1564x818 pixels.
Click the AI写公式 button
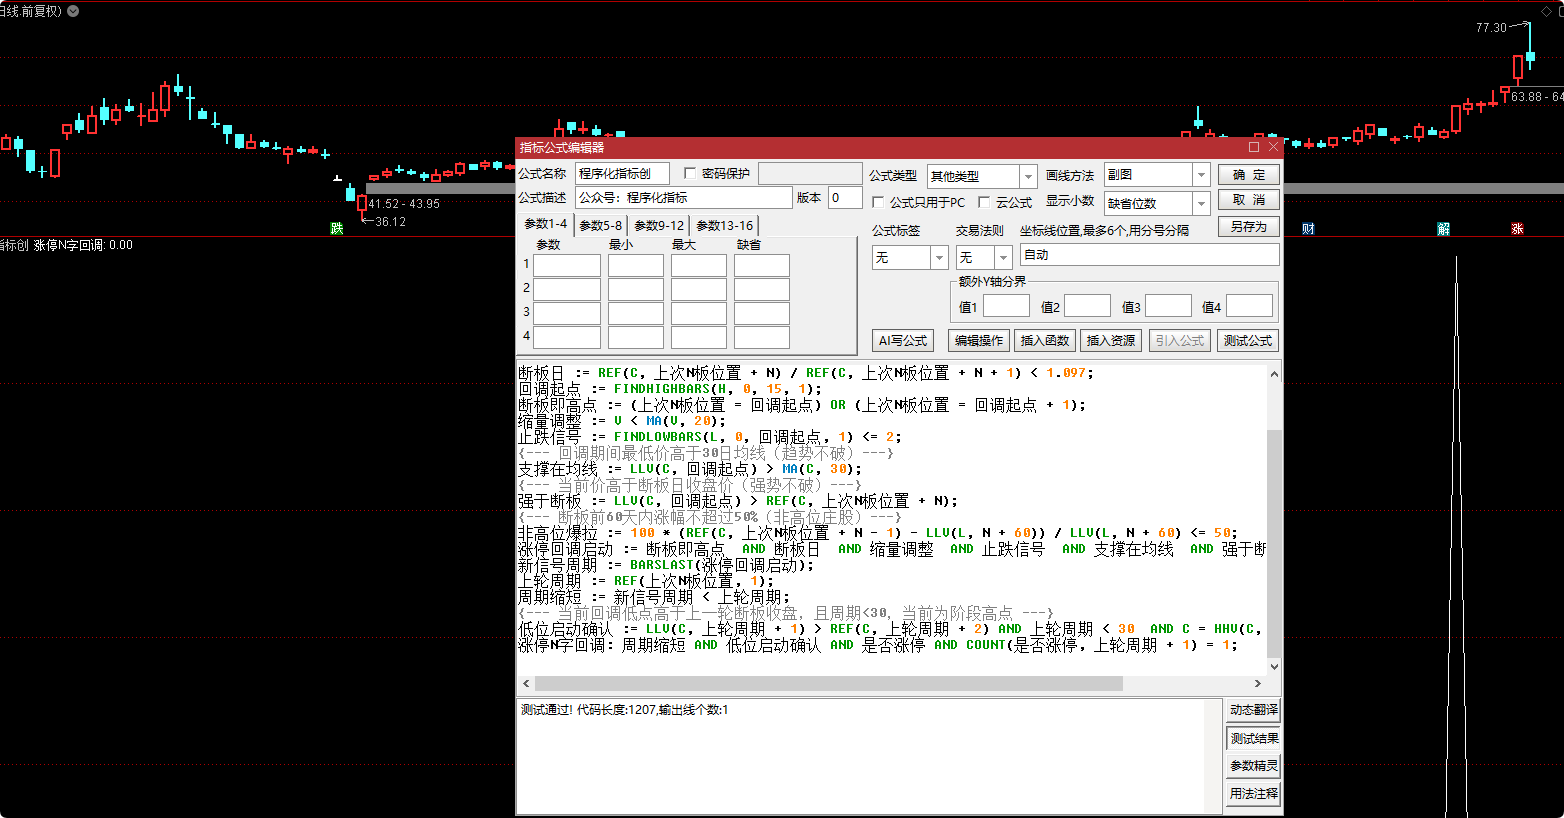pos(903,341)
